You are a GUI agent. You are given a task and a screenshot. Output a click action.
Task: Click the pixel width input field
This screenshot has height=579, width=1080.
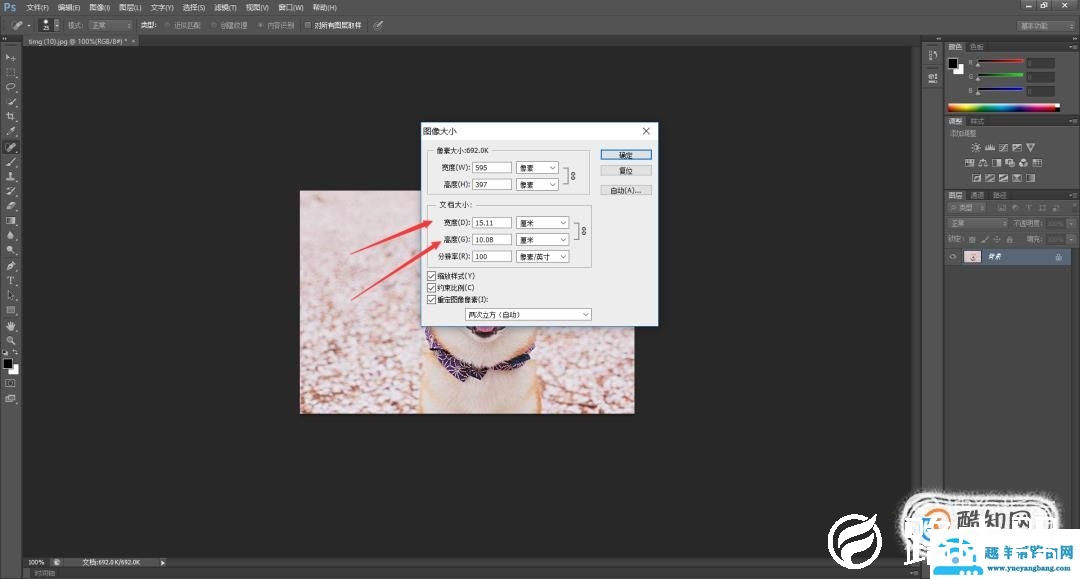pos(492,167)
